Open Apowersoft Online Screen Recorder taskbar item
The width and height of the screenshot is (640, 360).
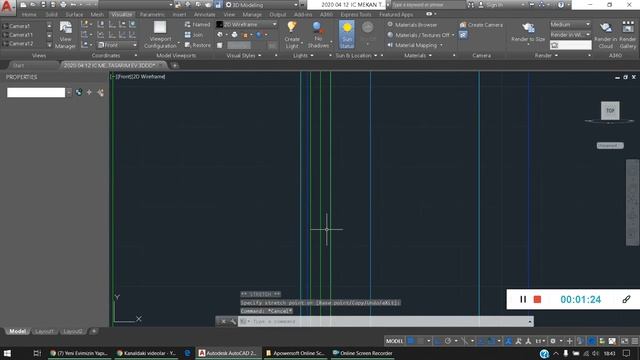pyautogui.click(x=295, y=353)
